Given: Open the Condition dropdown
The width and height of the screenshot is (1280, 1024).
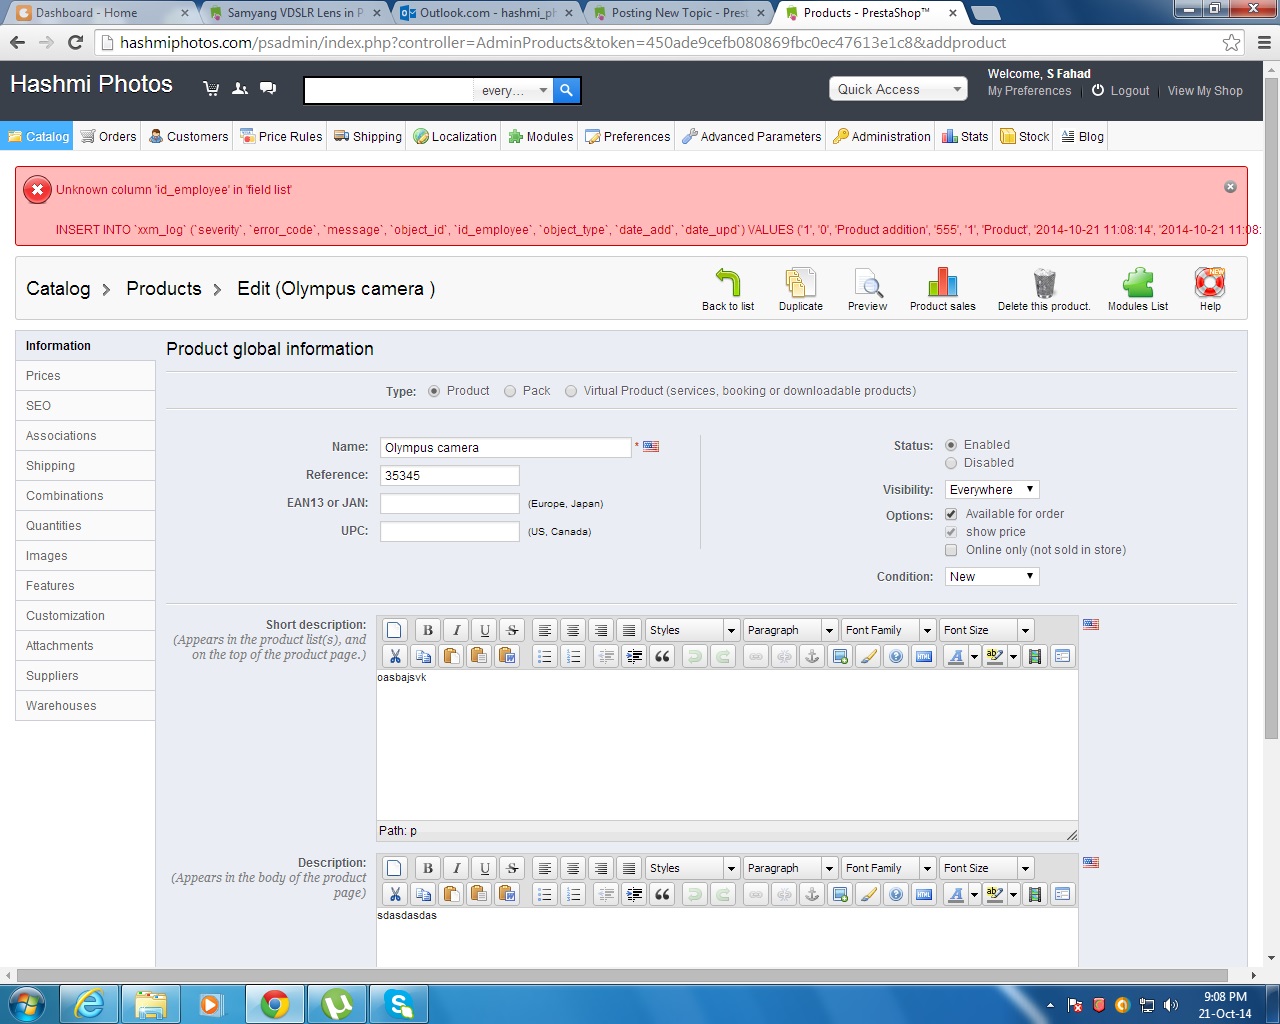Looking at the screenshot, I should (x=992, y=577).
